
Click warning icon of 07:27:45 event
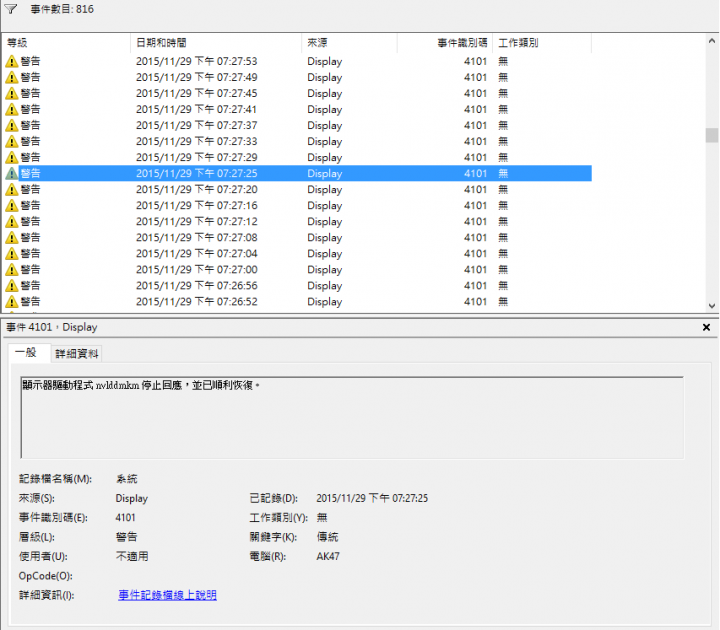pos(11,93)
